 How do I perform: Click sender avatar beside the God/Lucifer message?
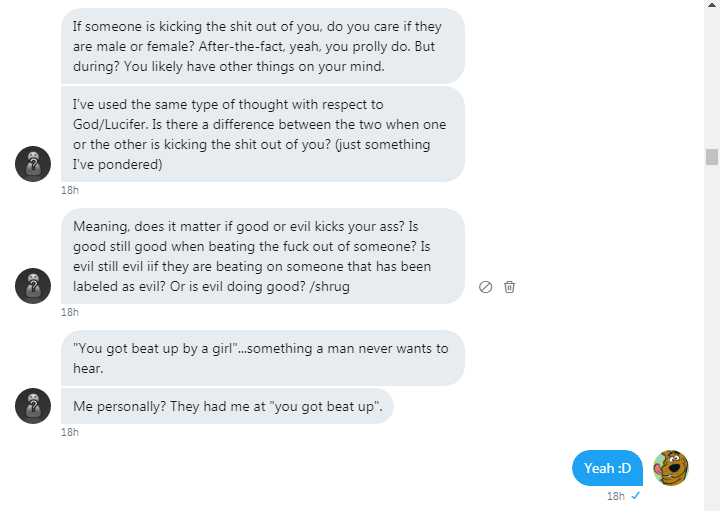click(x=33, y=163)
